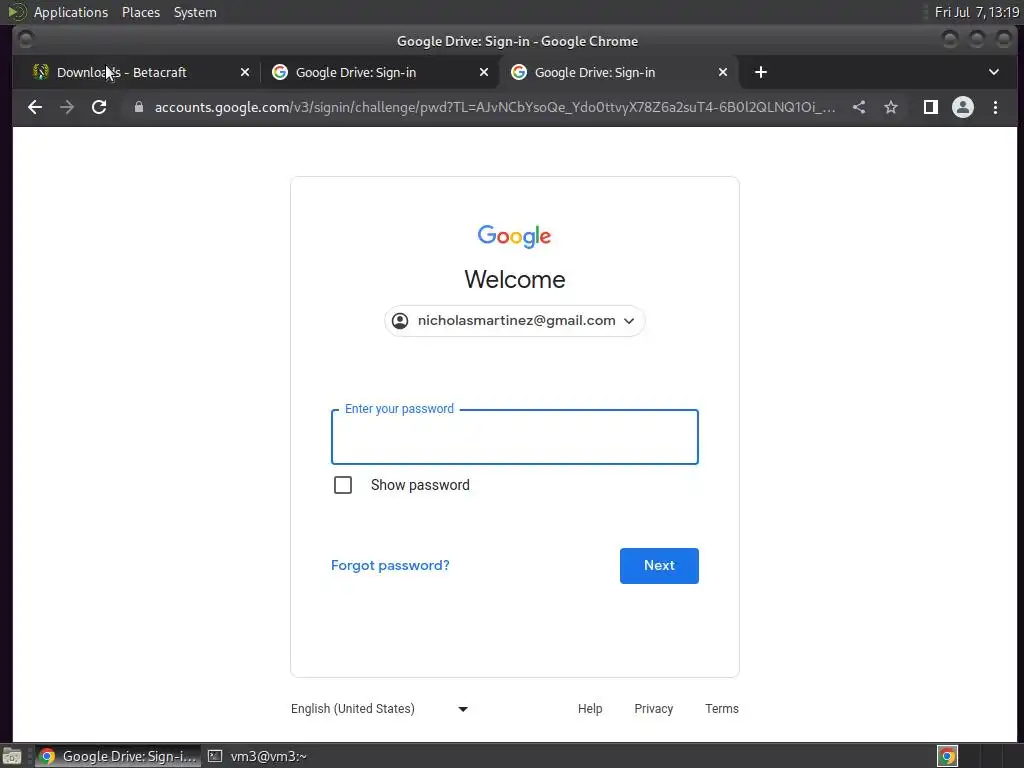
Task: Click the Welcome heading
Action: pyautogui.click(x=515, y=280)
